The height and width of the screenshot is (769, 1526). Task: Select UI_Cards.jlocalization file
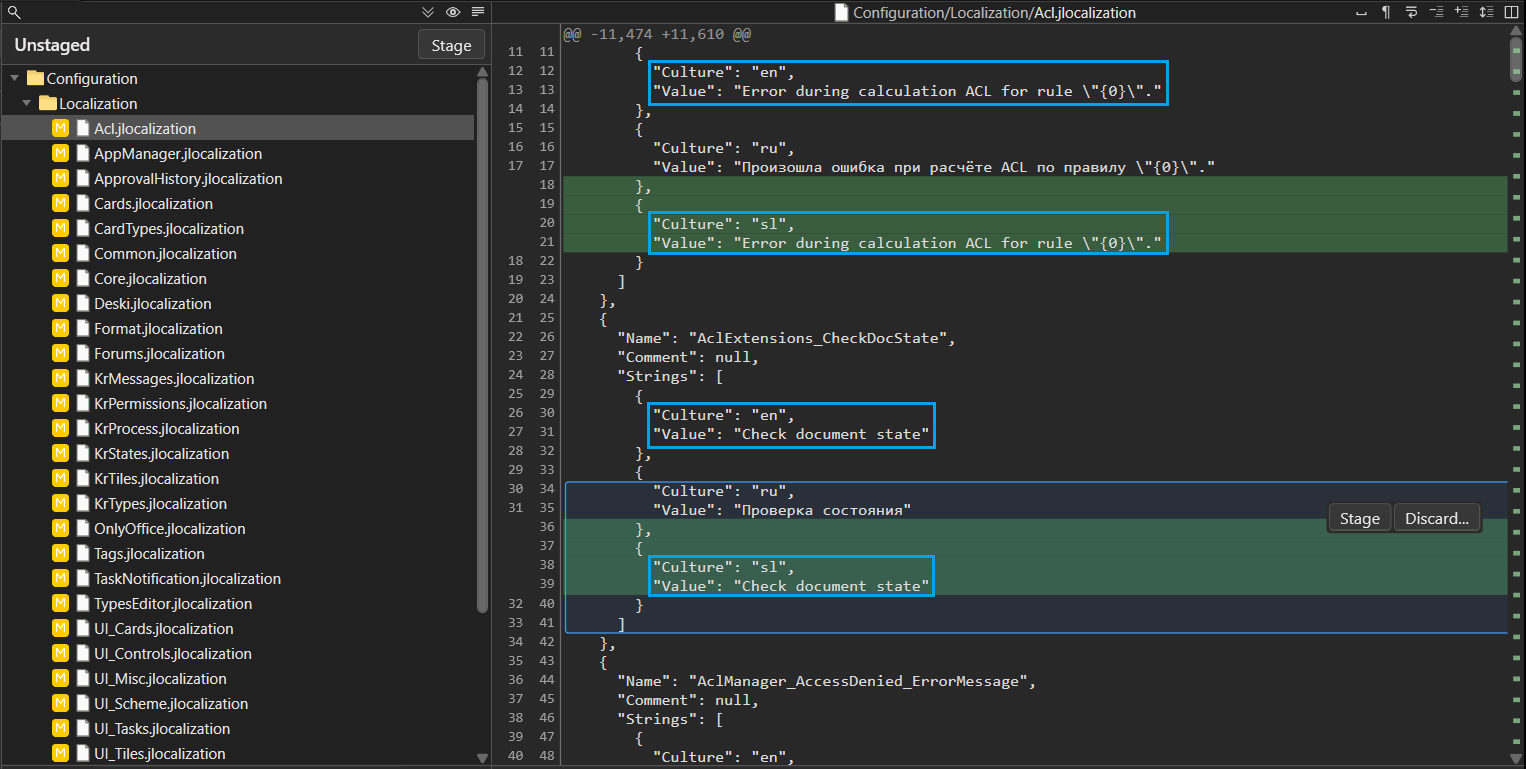point(237,628)
